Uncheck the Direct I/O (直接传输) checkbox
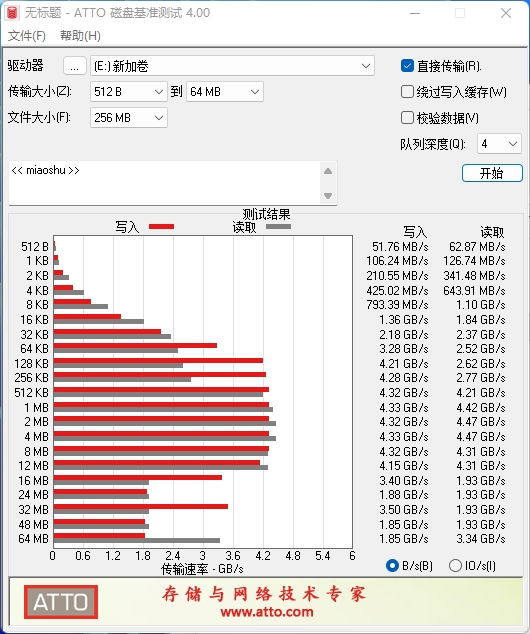Viewport: 530px width, 634px height. tap(407, 66)
